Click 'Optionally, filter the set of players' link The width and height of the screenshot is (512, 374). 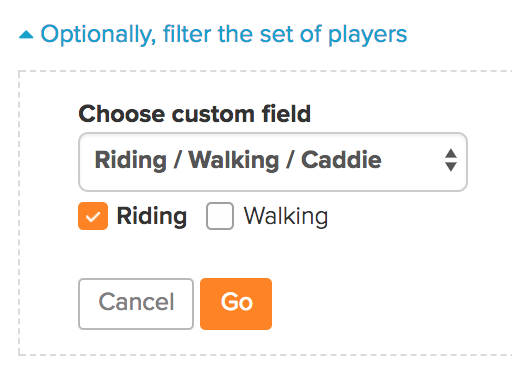224,34
